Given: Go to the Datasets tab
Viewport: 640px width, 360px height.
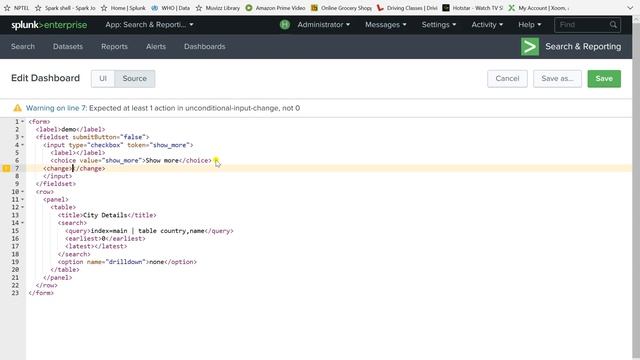Looking at the screenshot, I should tap(68, 47).
